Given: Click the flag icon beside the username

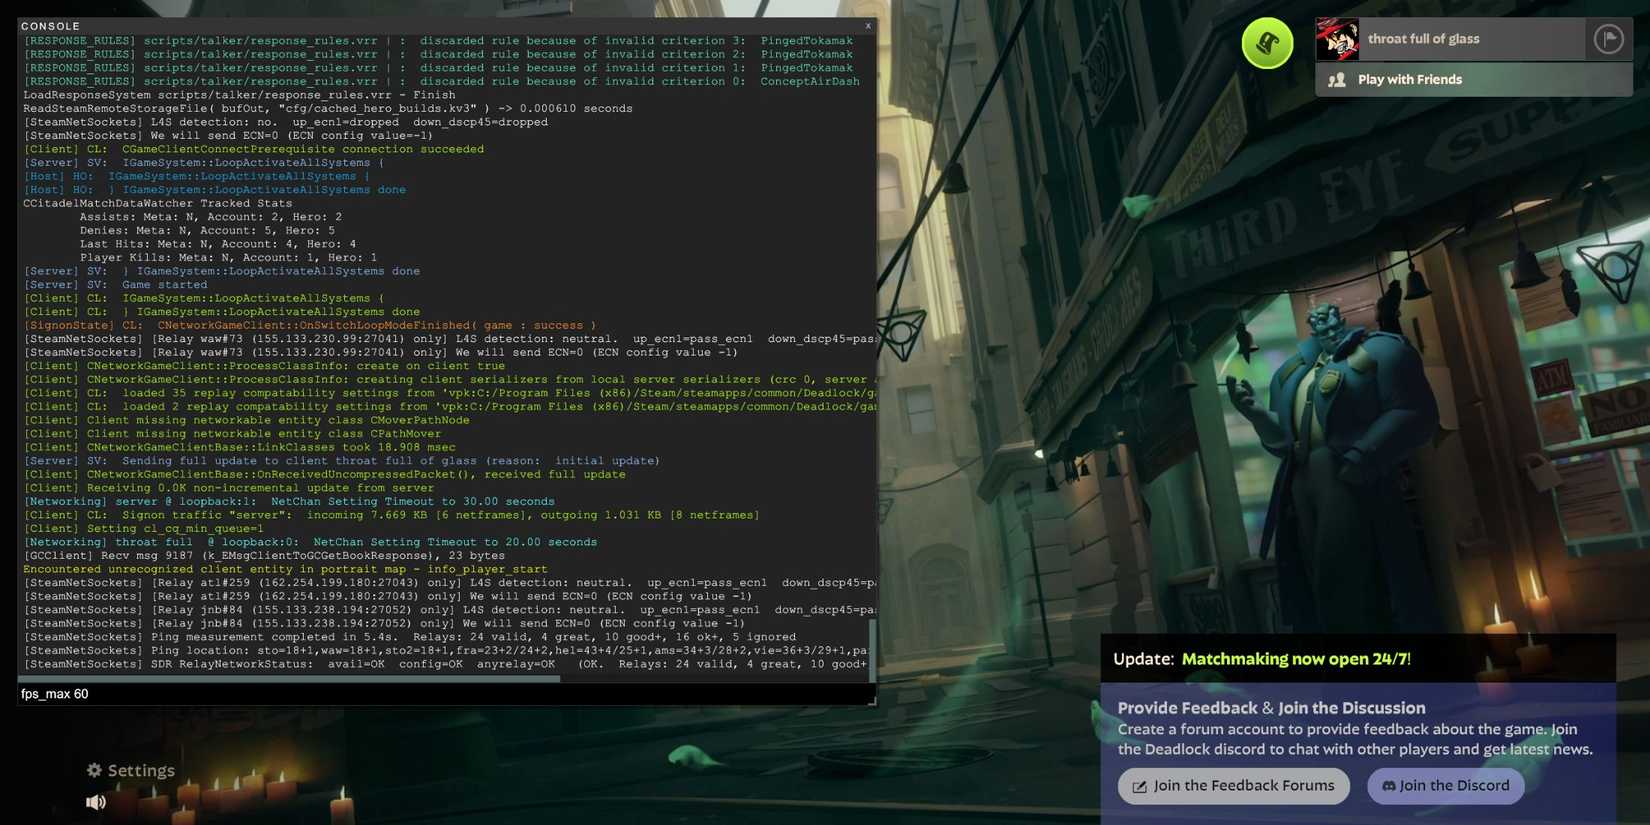Looking at the screenshot, I should click(1608, 39).
